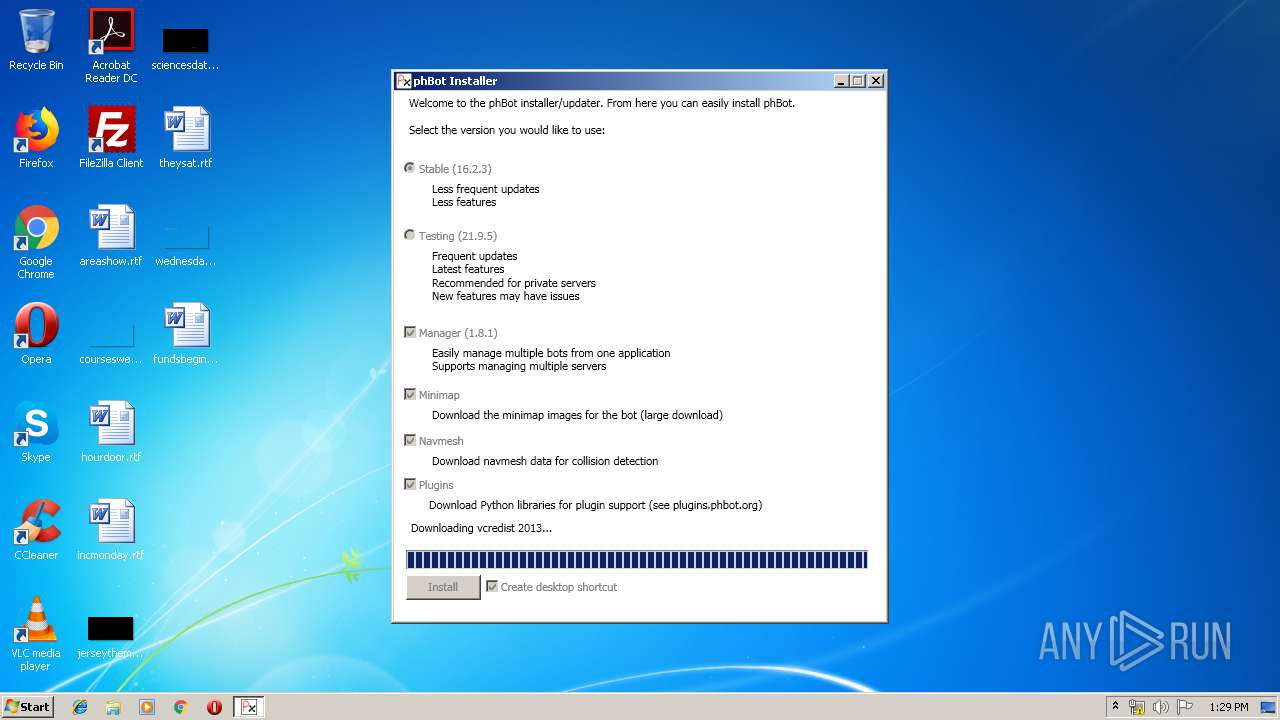The height and width of the screenshot is (720, 1280).
Task: Toggle the Navmesh checkbox
Action: point(433,441)
